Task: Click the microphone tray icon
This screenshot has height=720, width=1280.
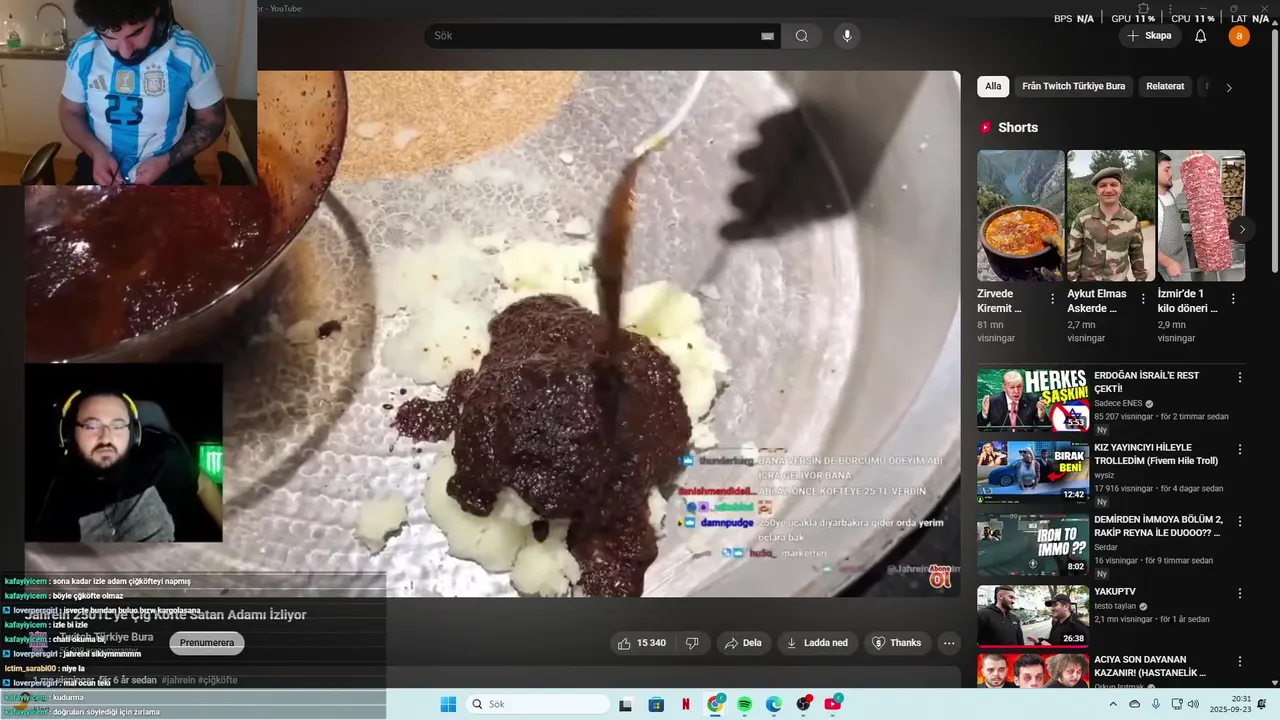Action: click(1156, 704)
